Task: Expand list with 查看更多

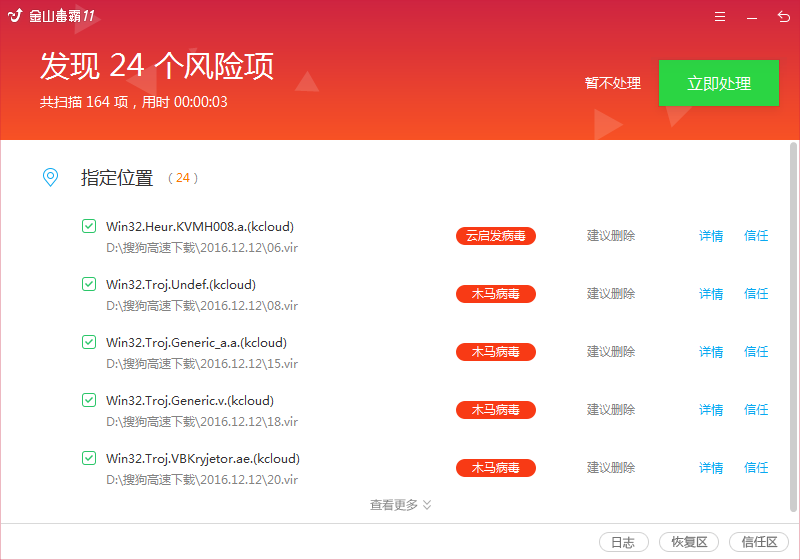Action: tap(400, 505)
